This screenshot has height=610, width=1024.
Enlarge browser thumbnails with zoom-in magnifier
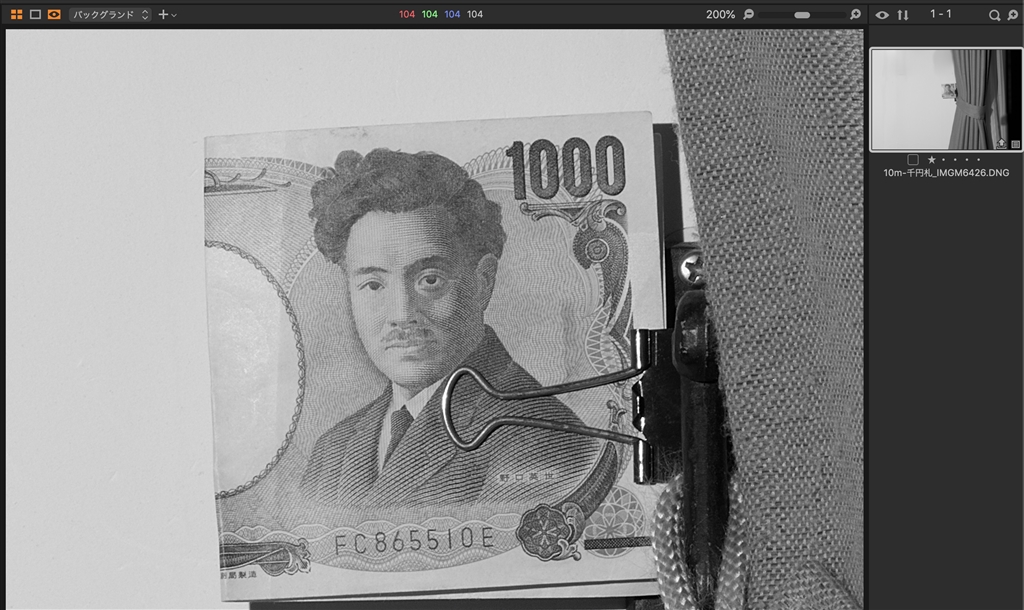[x=1014, y=15]
